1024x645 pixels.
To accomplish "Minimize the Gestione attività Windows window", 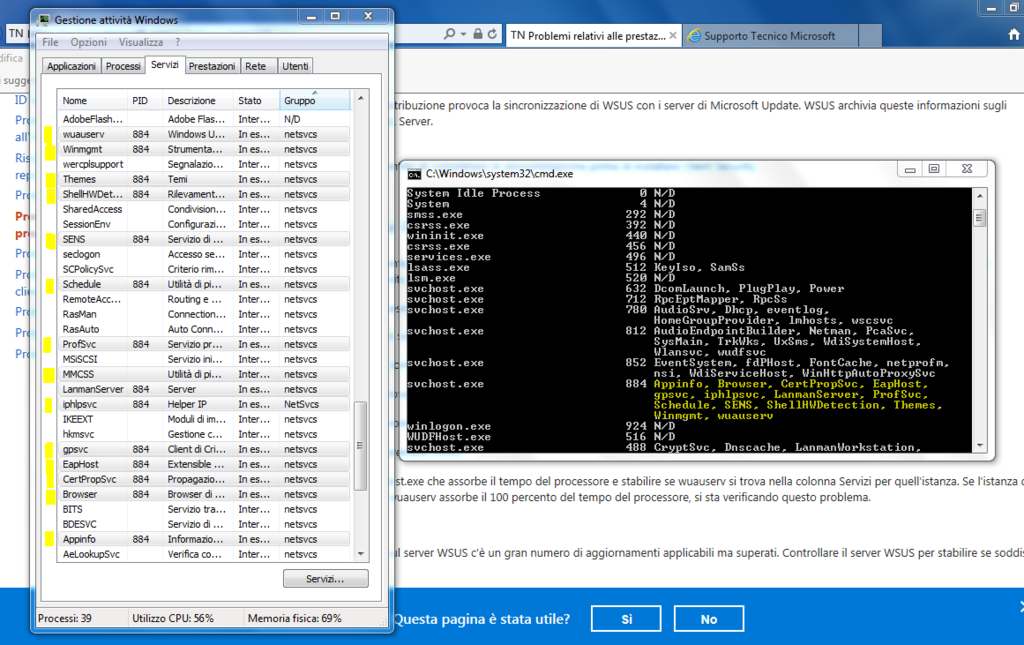I will tap(312, 16).
